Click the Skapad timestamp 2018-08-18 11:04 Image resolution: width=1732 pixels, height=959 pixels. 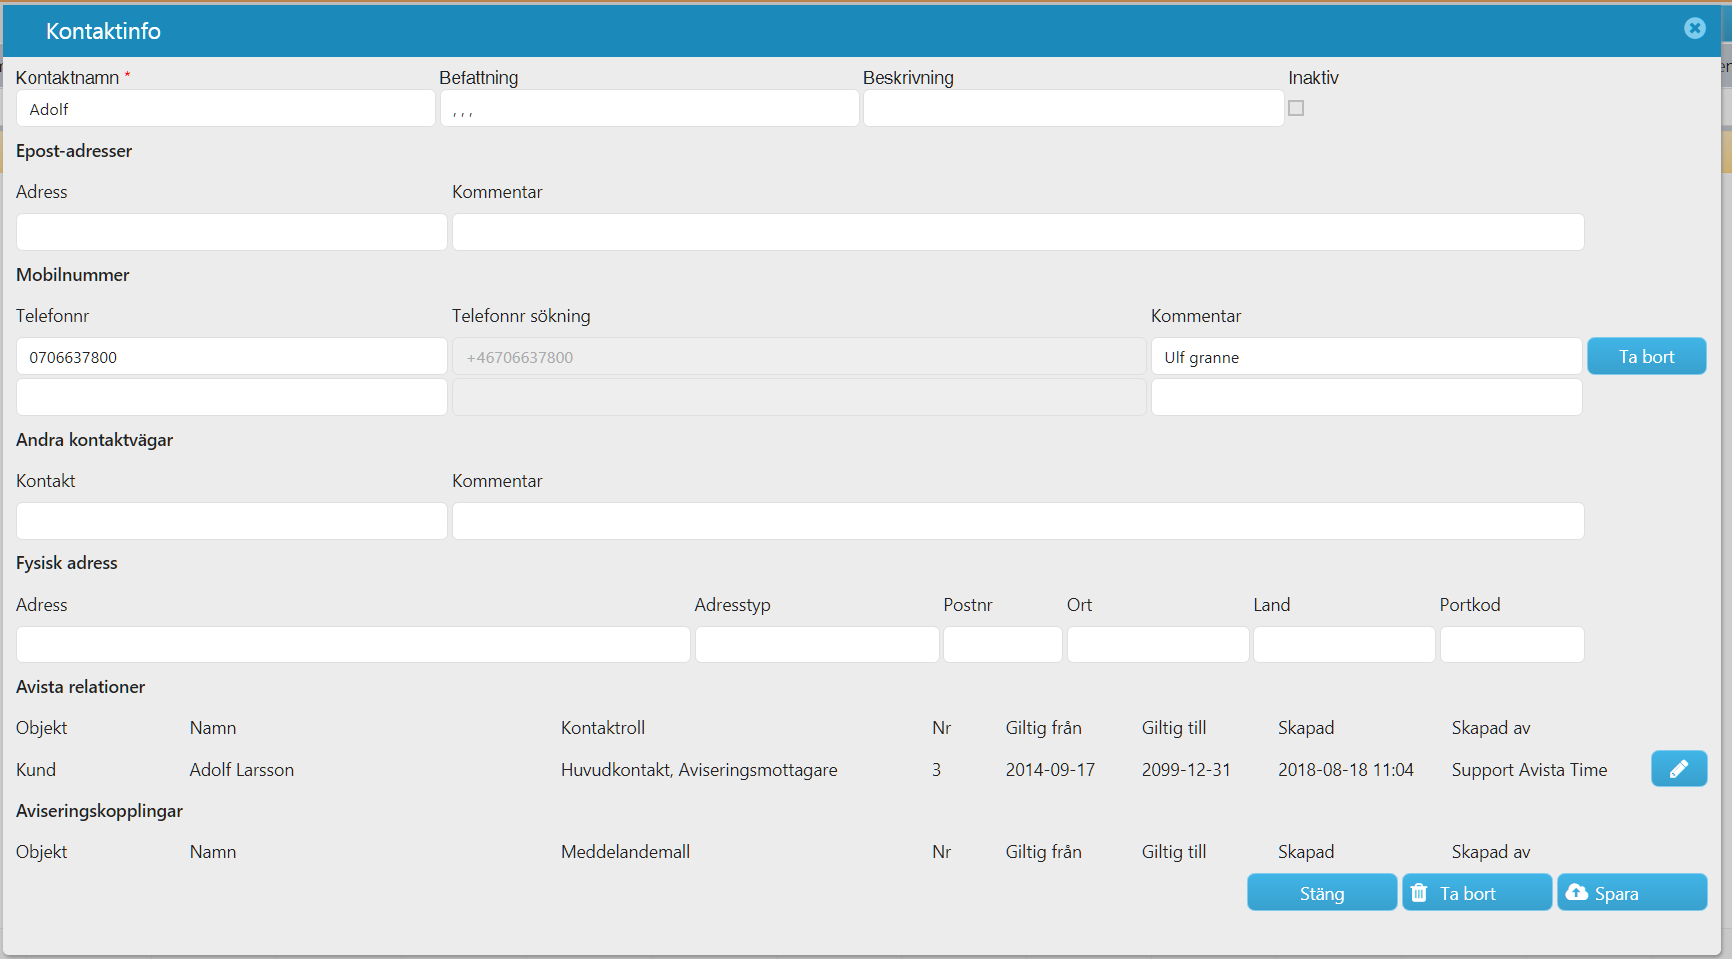1346,770
